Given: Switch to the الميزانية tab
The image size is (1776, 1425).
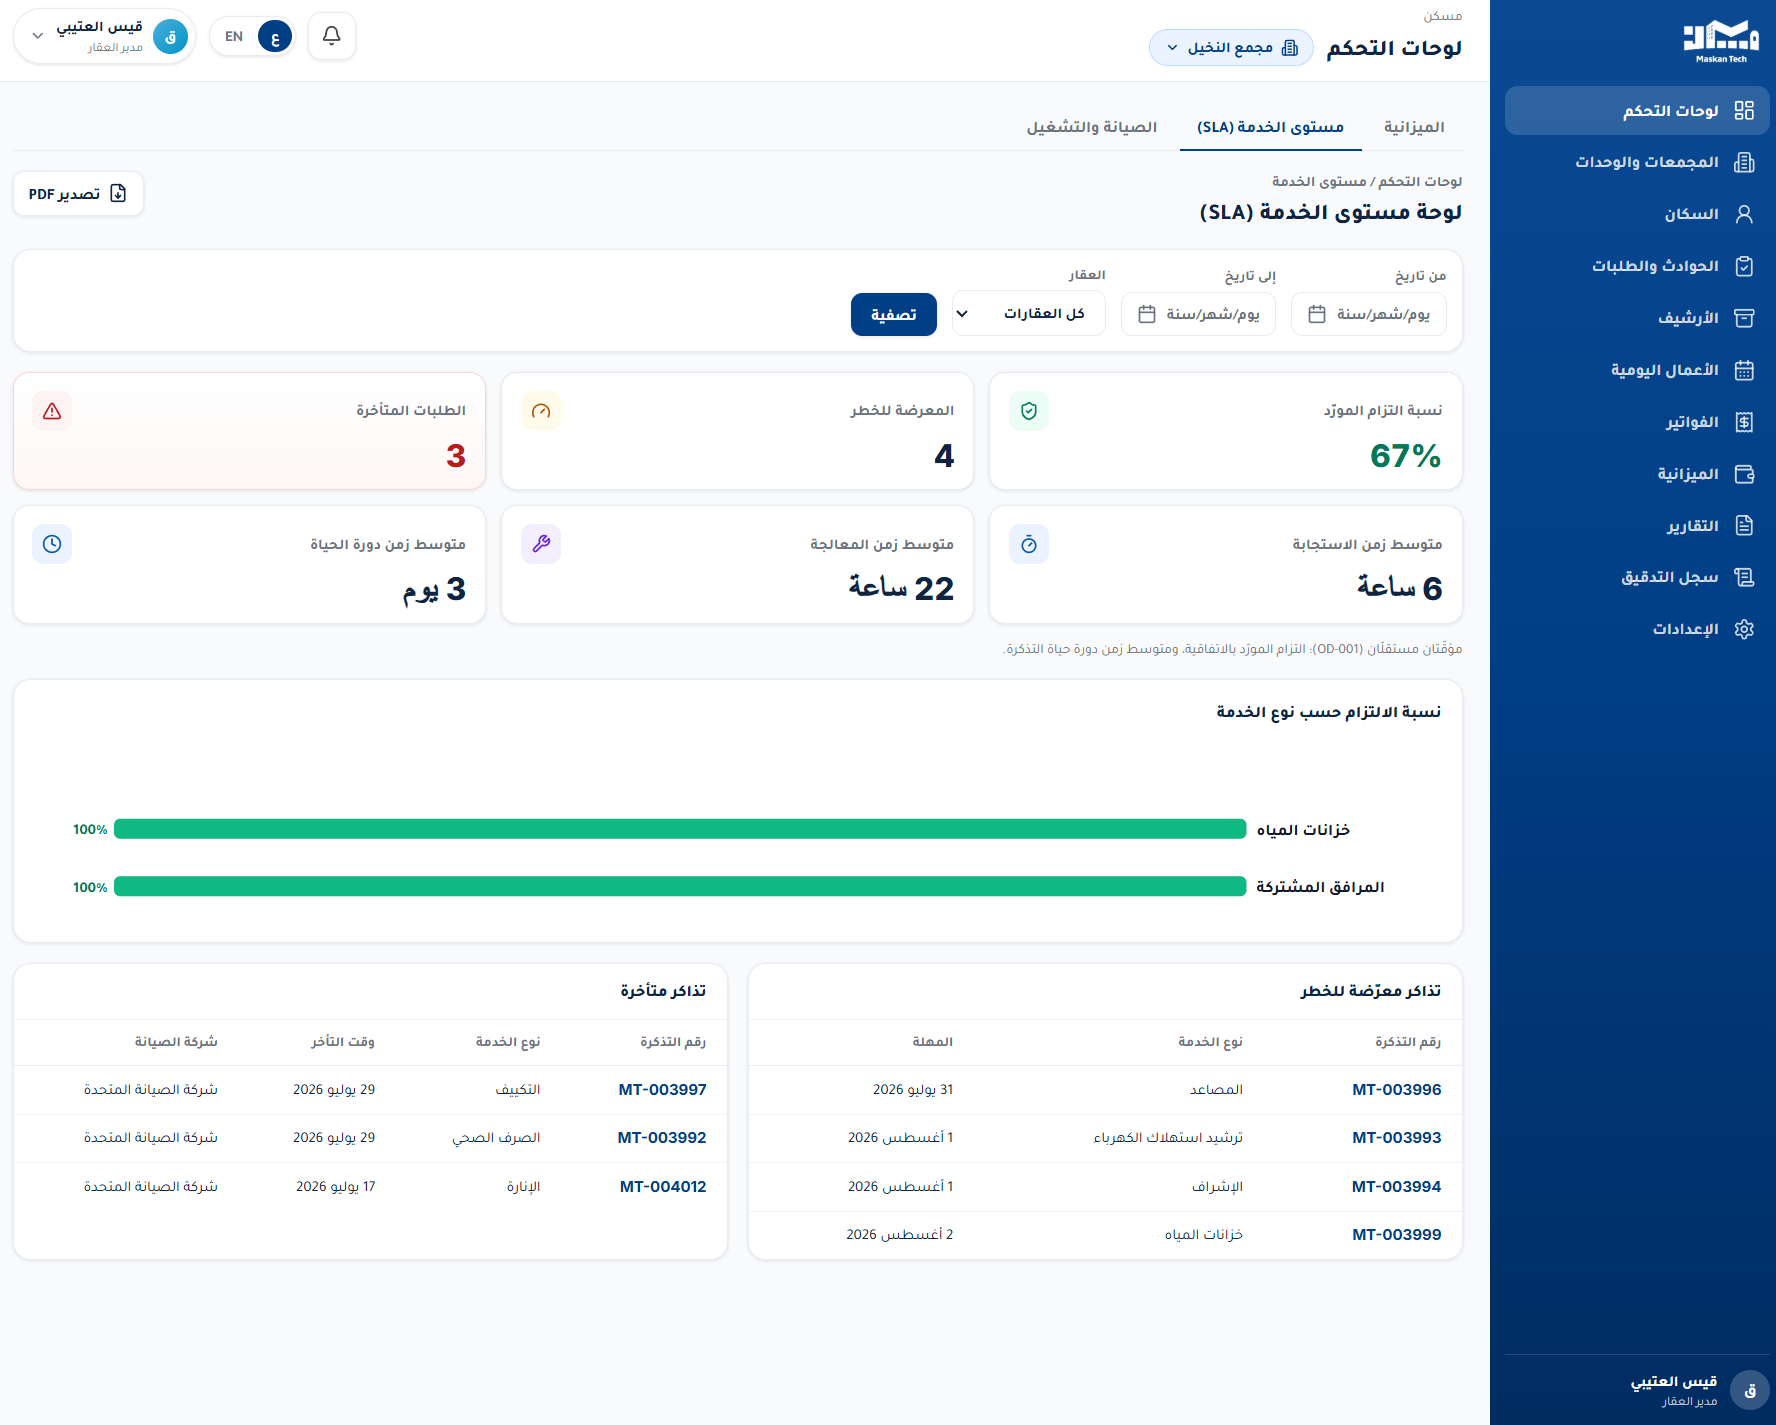Looking at the screenshot, I should coord(1413,127).
